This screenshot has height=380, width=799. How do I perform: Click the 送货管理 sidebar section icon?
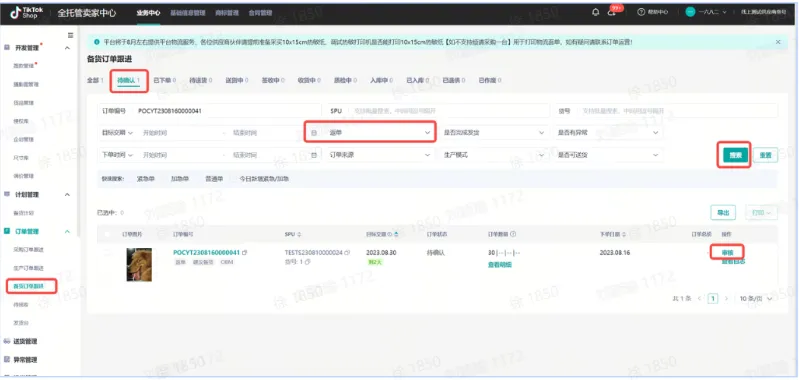(7, 341)
